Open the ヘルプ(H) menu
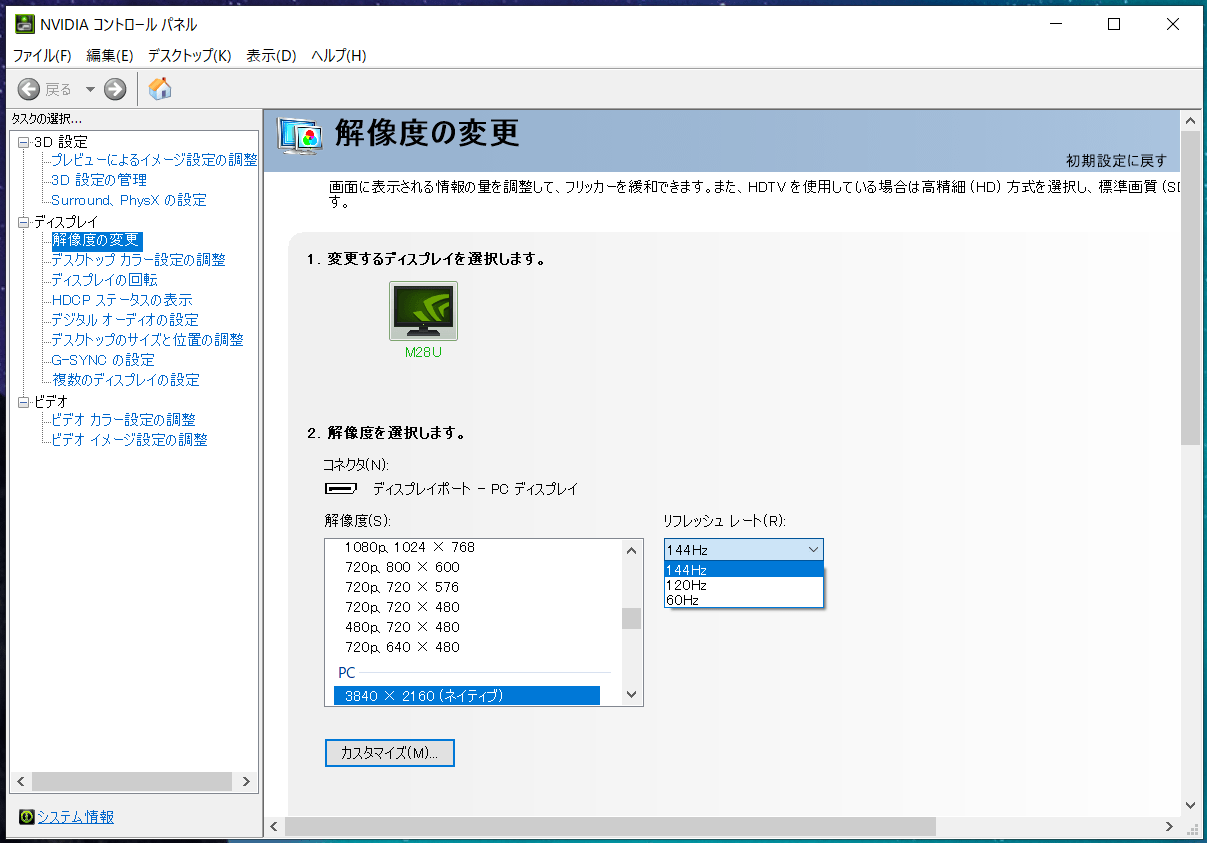1207x843 pixels. tap(339, 56)
